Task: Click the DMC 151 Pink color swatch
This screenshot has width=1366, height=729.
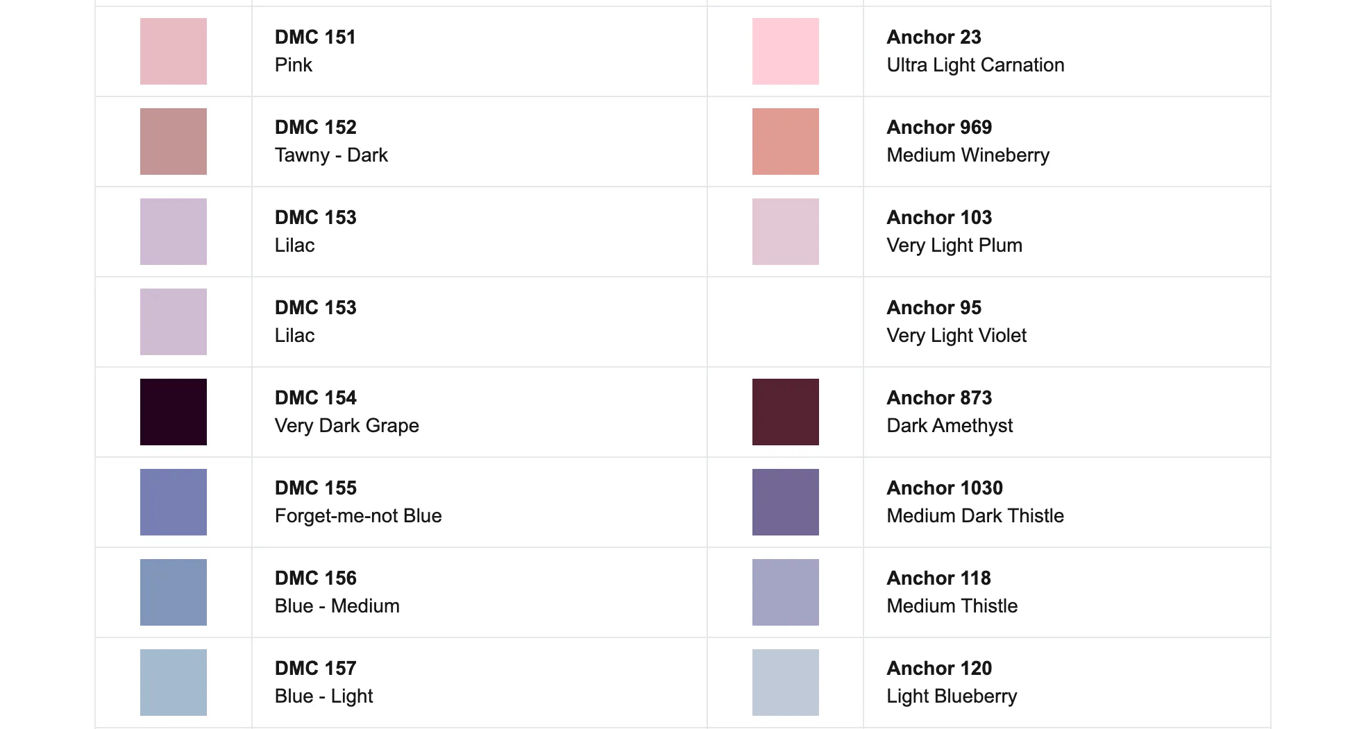Action: tap(173, 51)
